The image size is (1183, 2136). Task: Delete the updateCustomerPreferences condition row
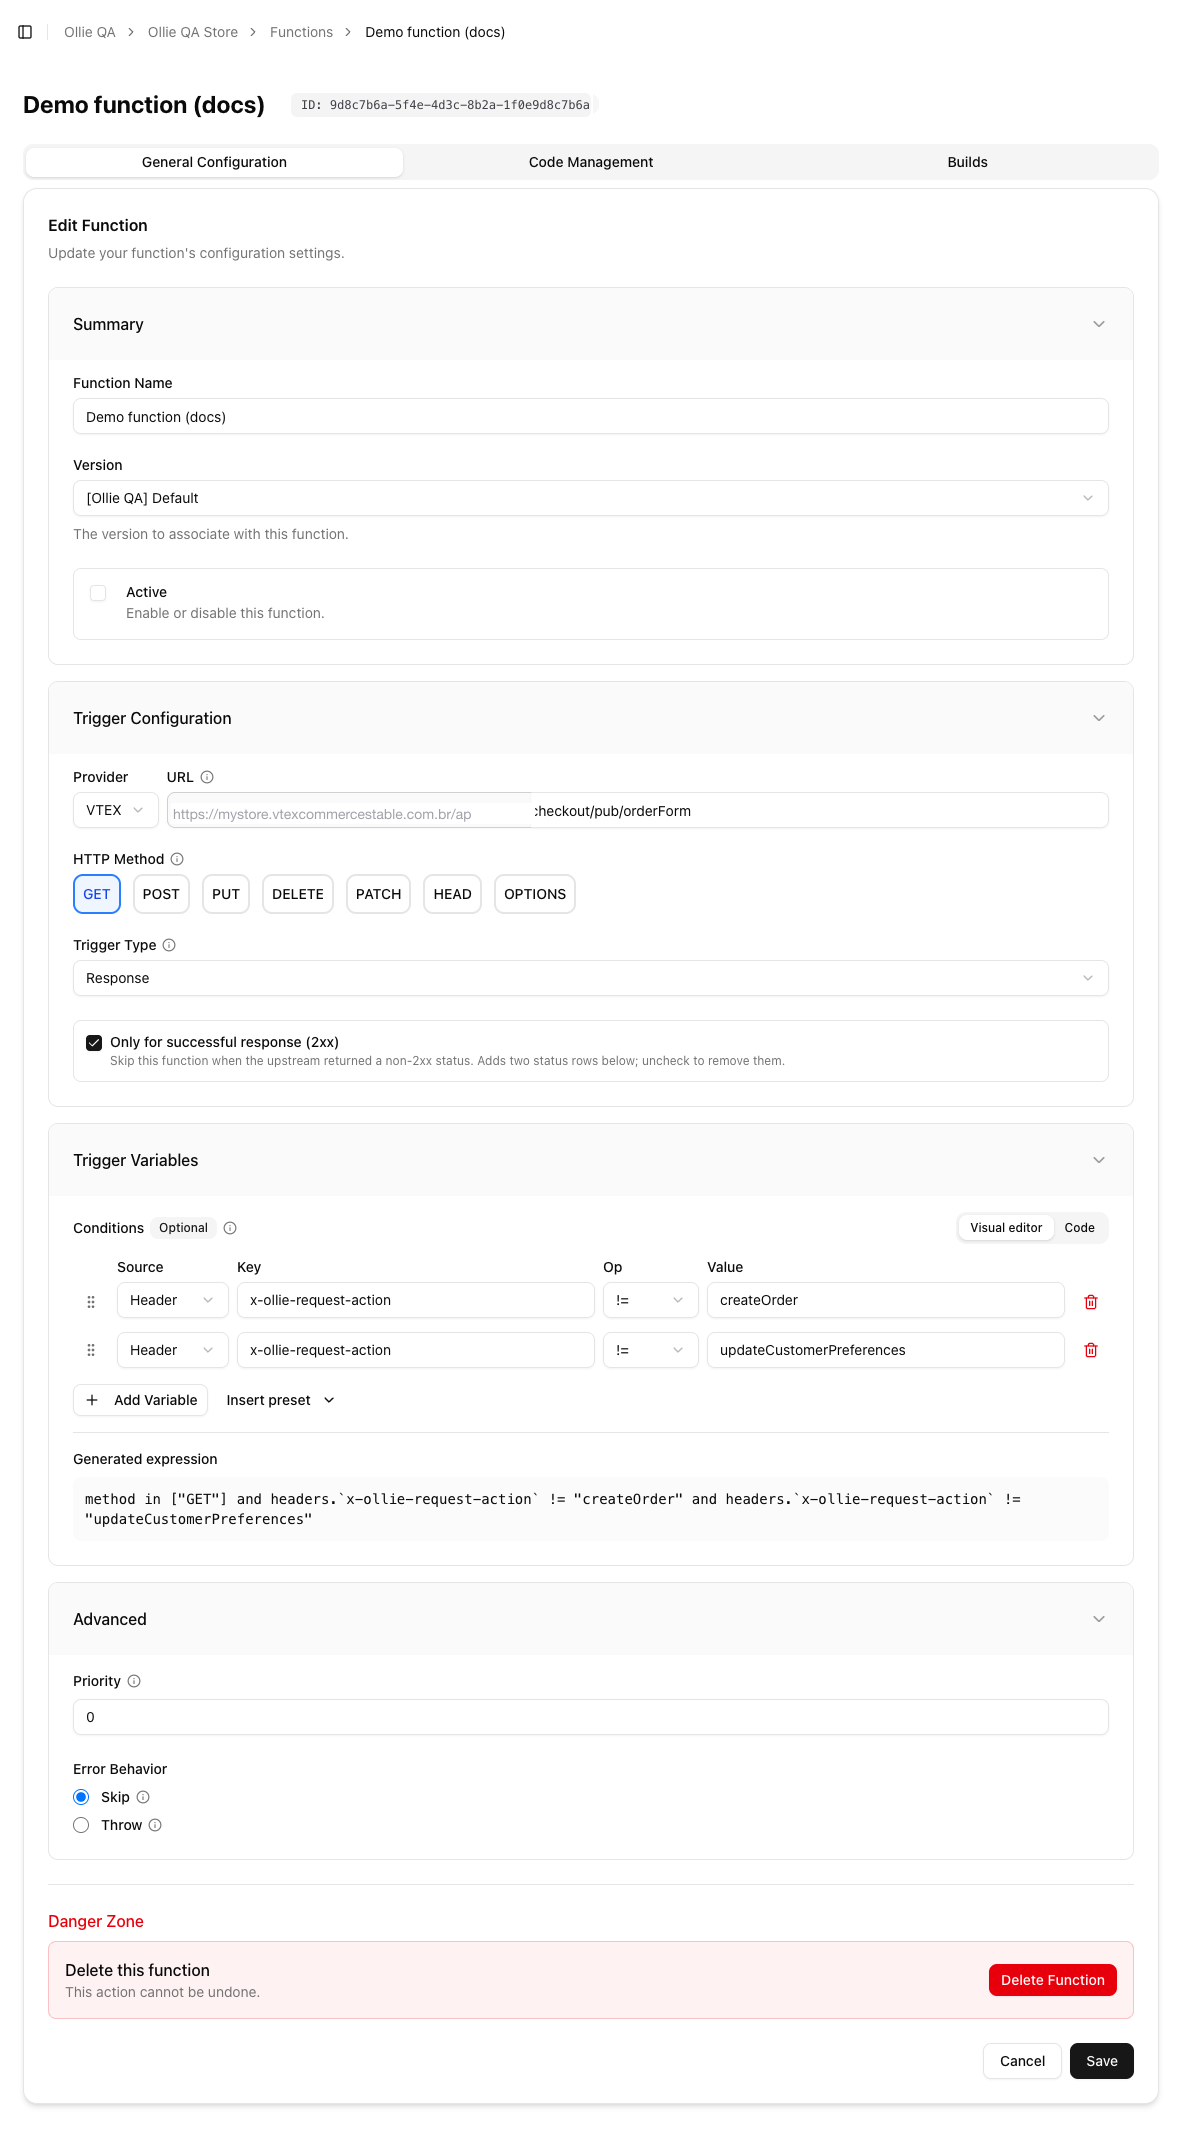point(1091,1350)
